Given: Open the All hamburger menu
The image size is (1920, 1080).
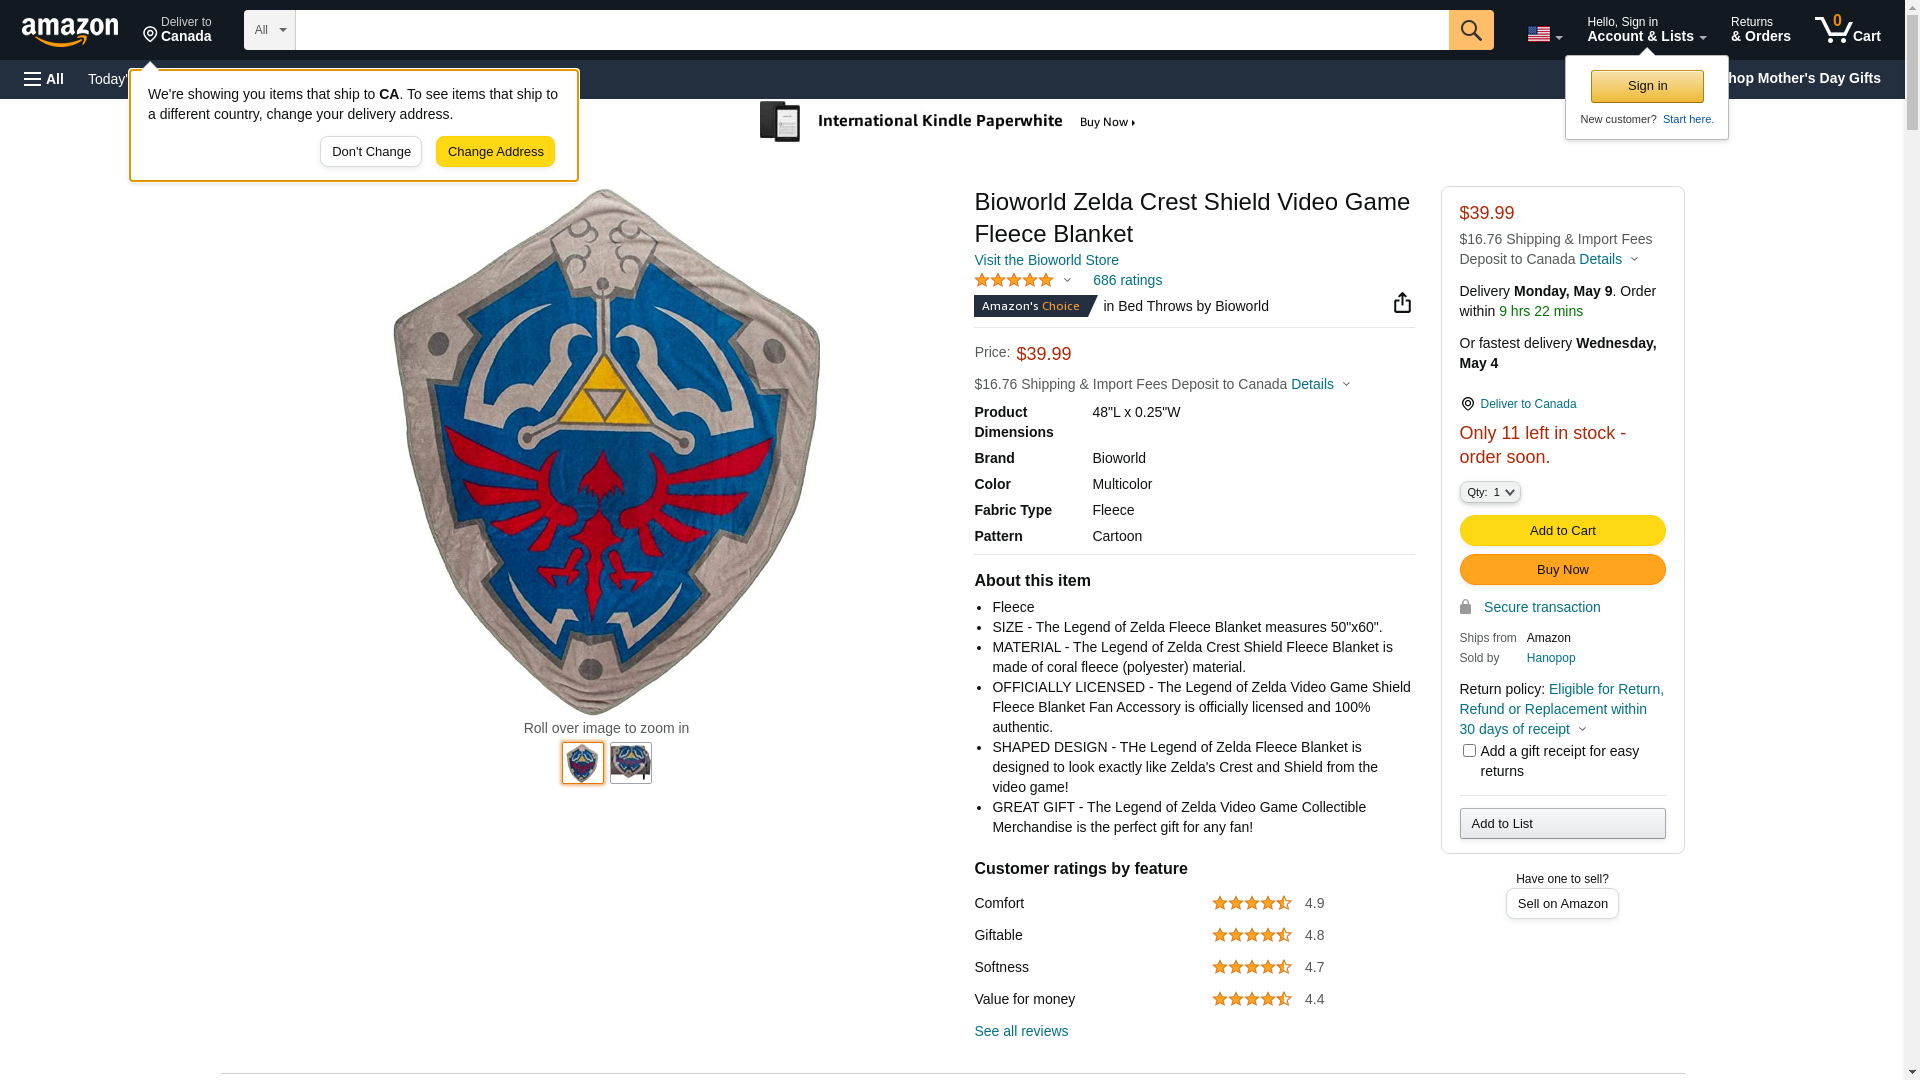Looking at the screenshot, I should [x=44, y=79].
